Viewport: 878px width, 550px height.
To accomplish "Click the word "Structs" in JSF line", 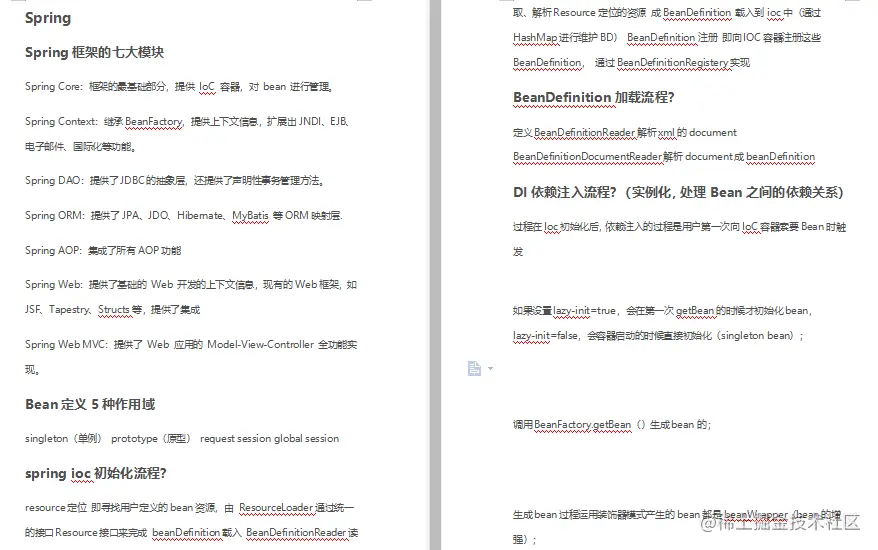I will 114,310.
